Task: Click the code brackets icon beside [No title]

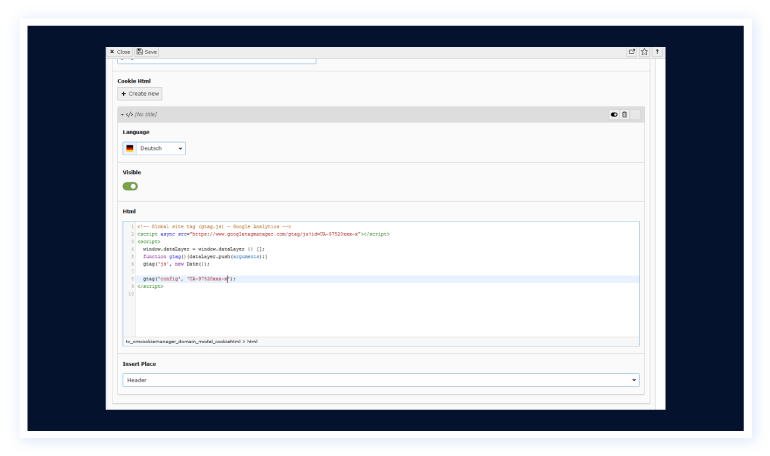Action: pos(129,115)
